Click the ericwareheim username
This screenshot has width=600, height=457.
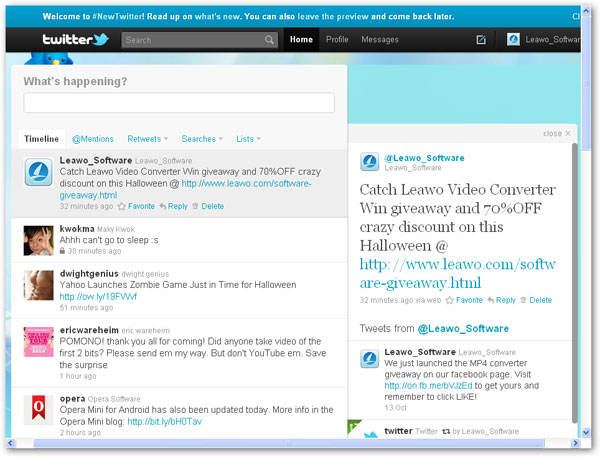click(89, 330)
